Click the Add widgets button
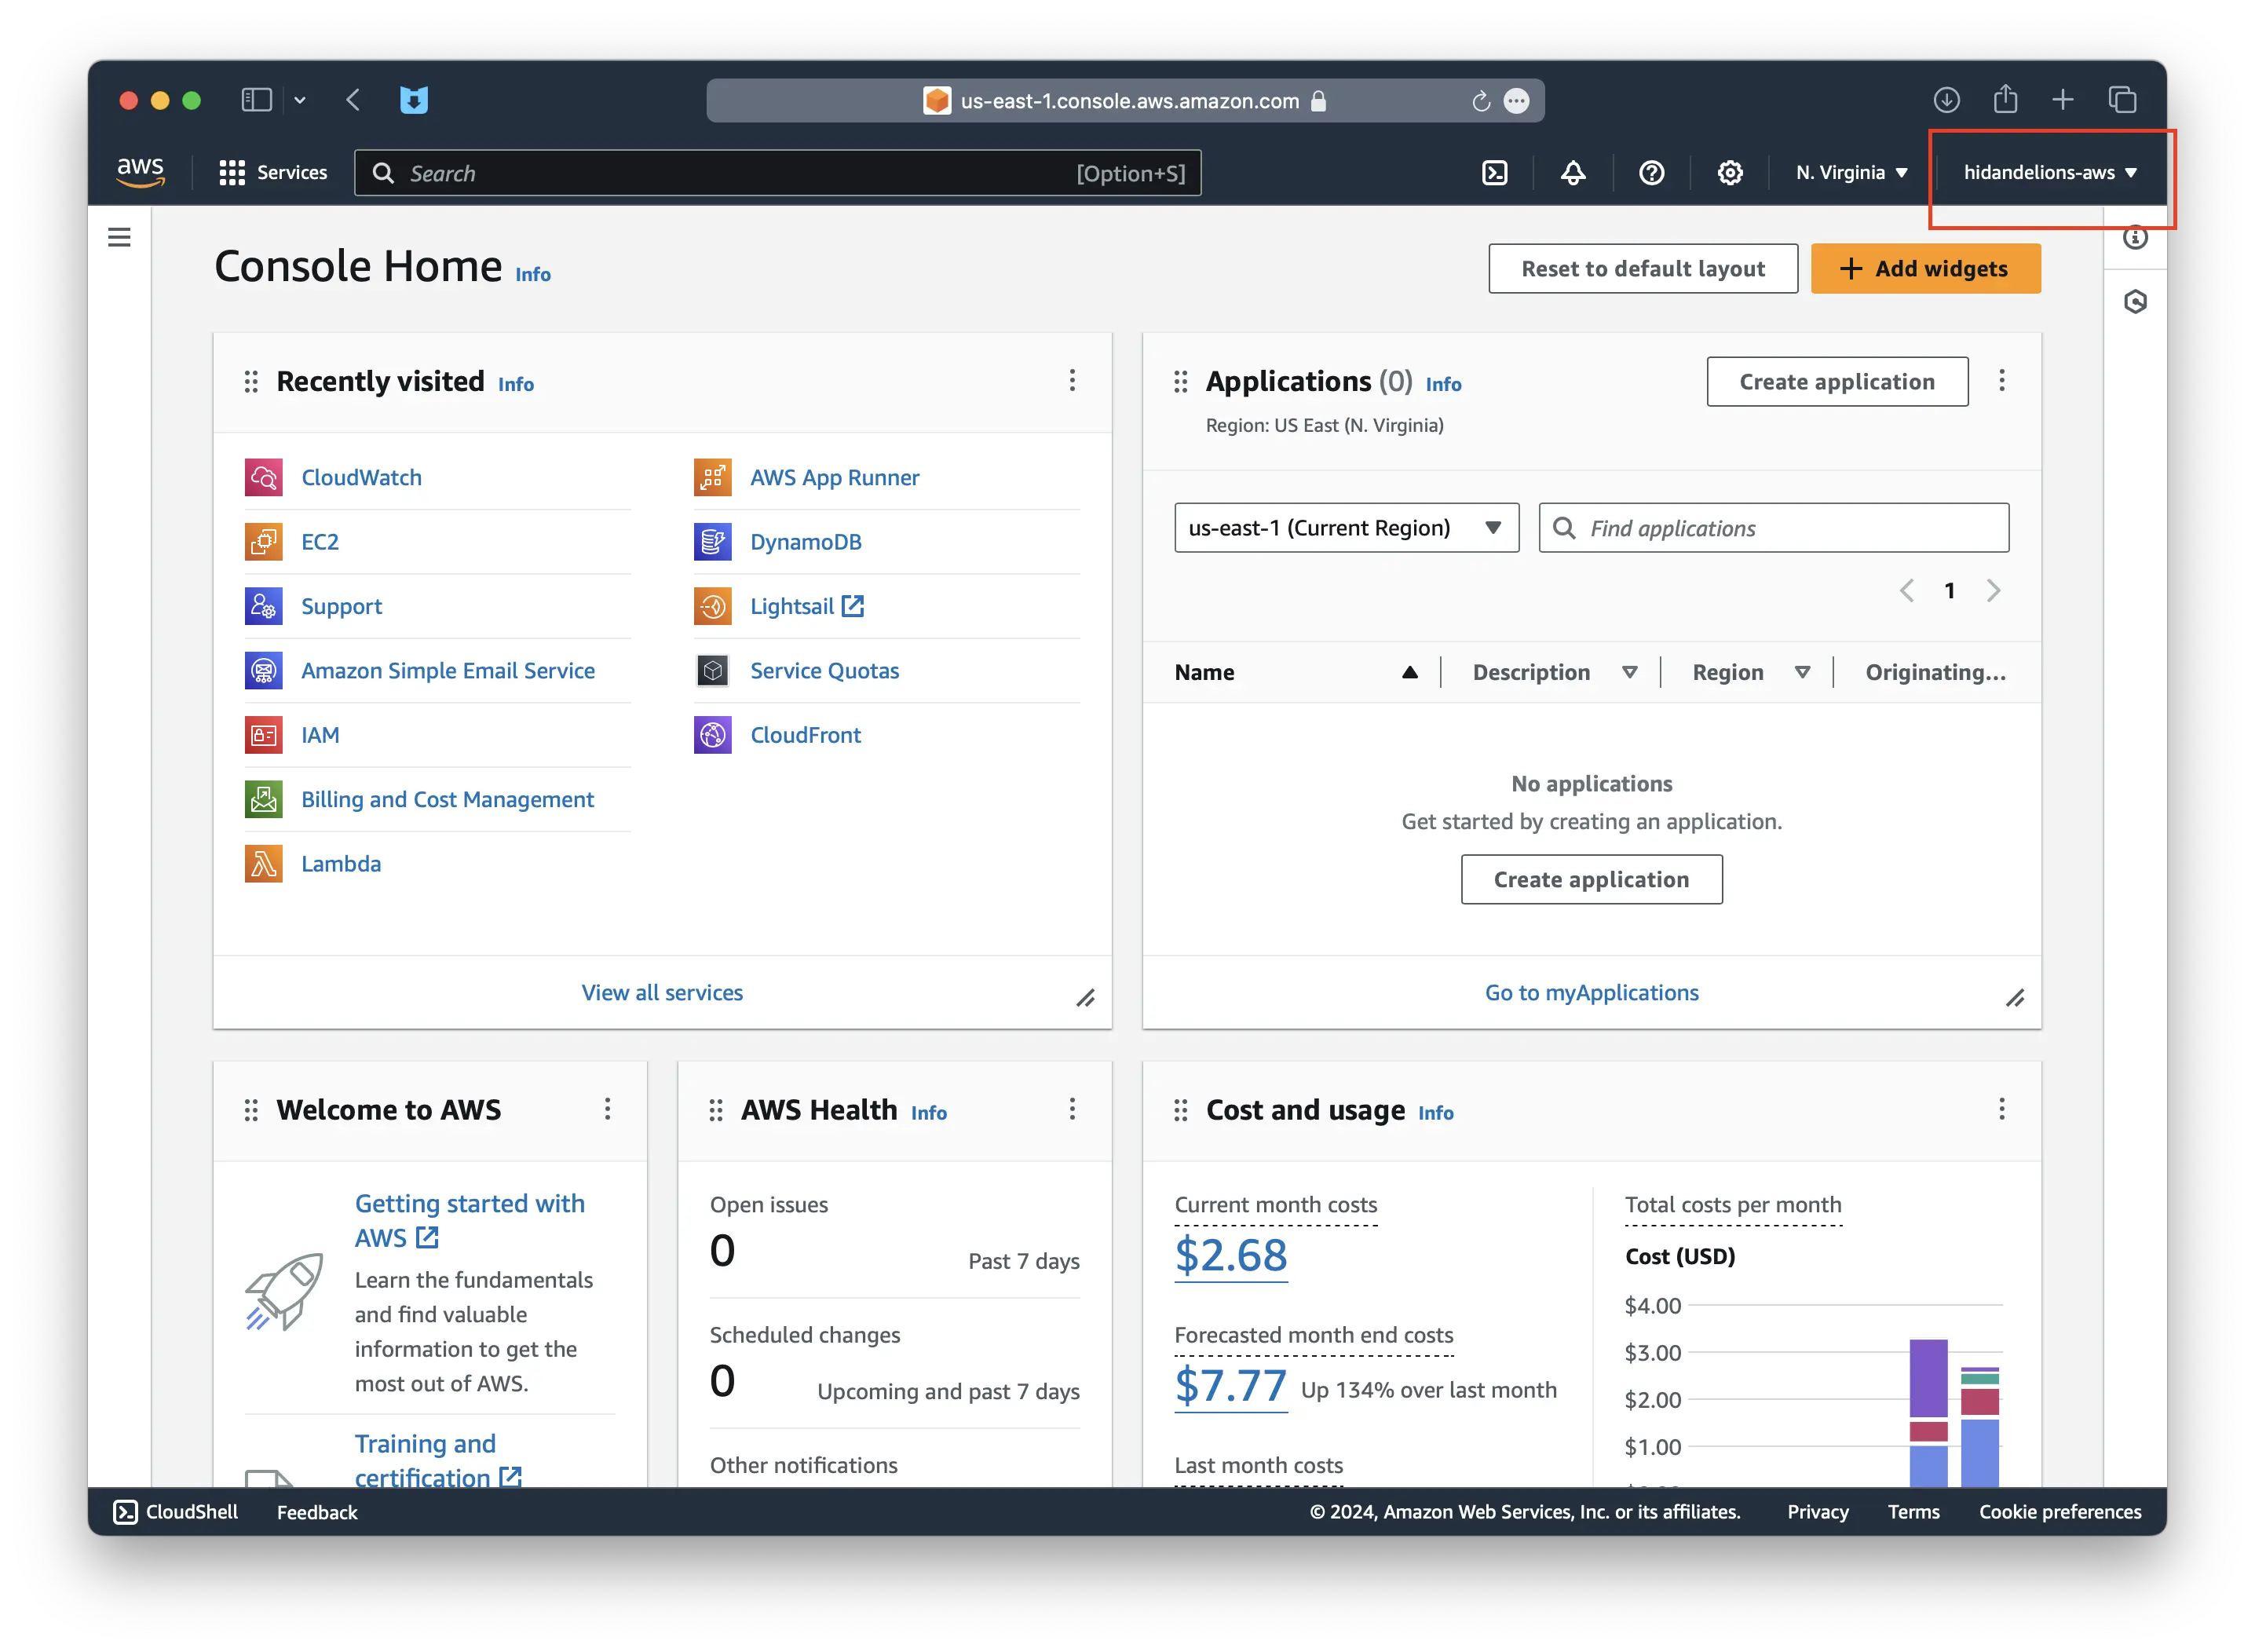The image size is (2255, 1652). click(x=1925, y=268)
